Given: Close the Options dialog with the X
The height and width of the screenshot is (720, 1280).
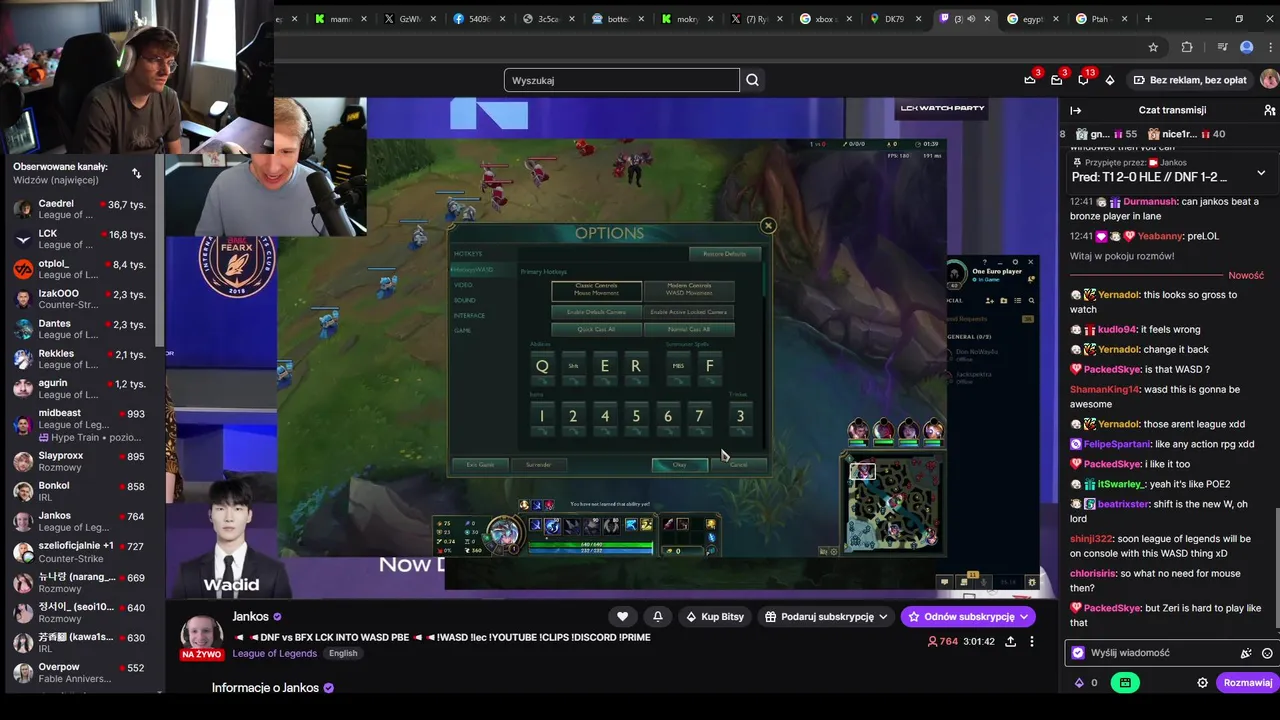Looking at the screenshot, I should click(768, 226).
